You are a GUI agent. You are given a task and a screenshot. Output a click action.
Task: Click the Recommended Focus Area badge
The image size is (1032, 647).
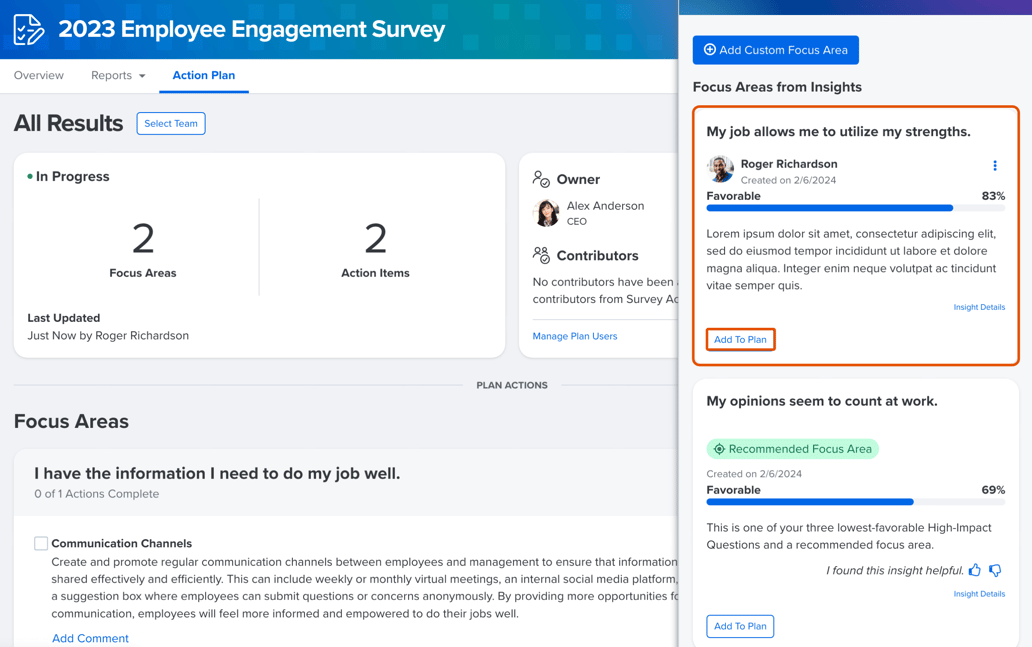tap(792, 449)
